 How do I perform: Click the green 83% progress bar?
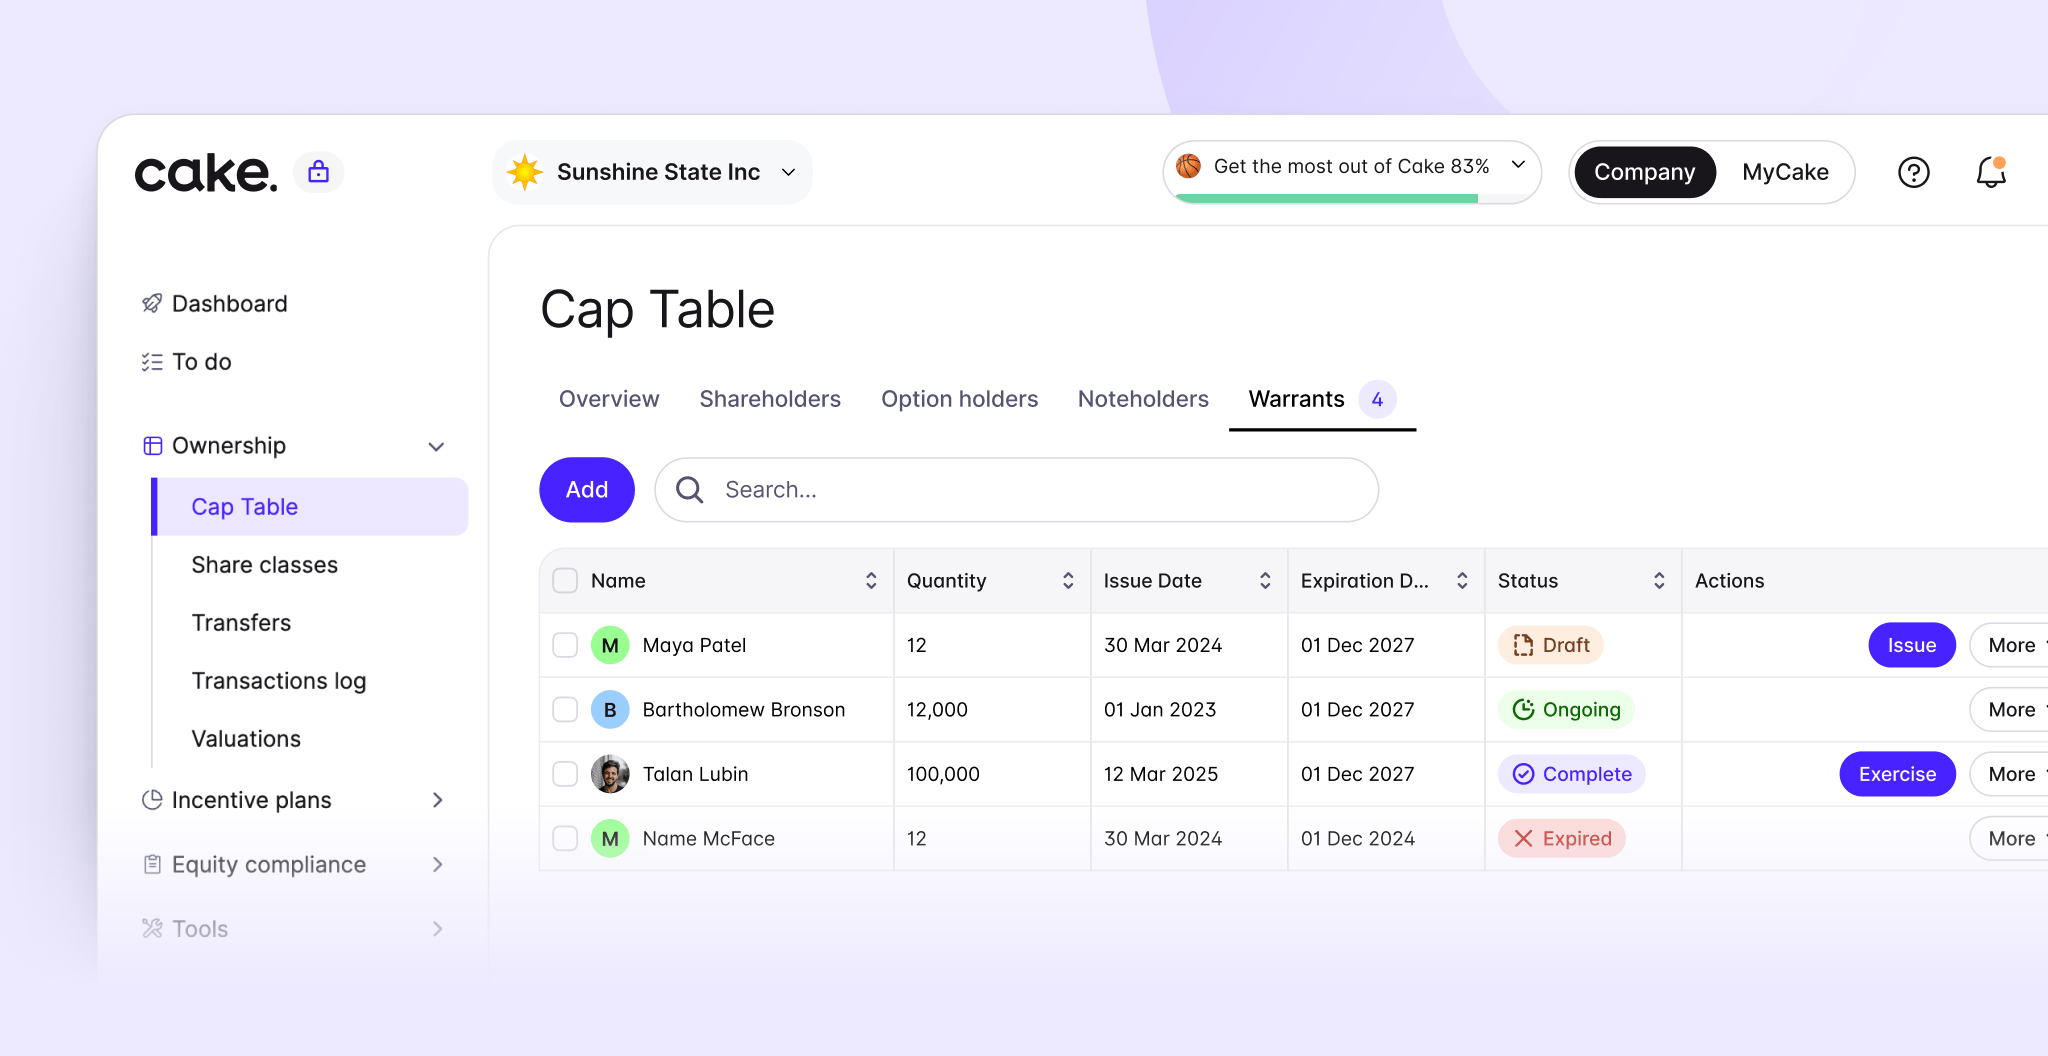coord(1327,199)
